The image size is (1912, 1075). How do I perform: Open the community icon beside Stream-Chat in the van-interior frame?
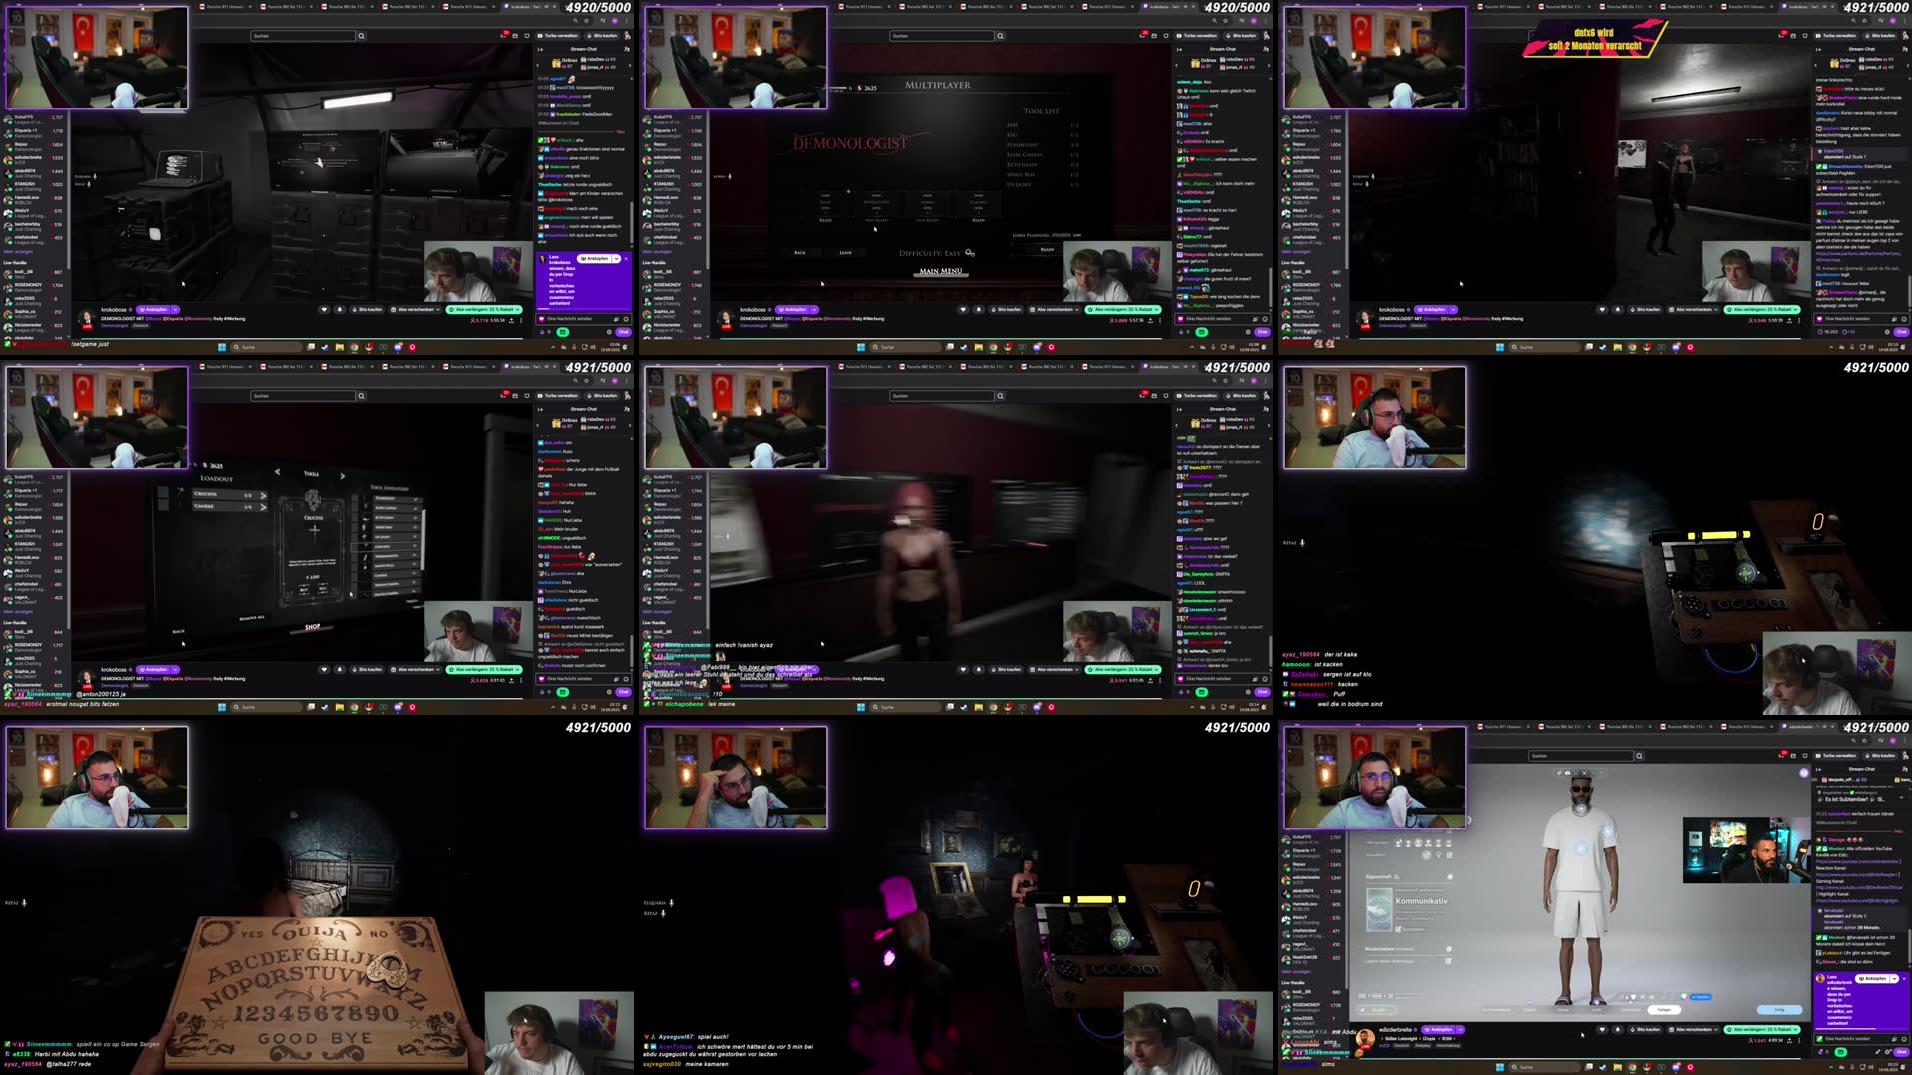(627, 48)
